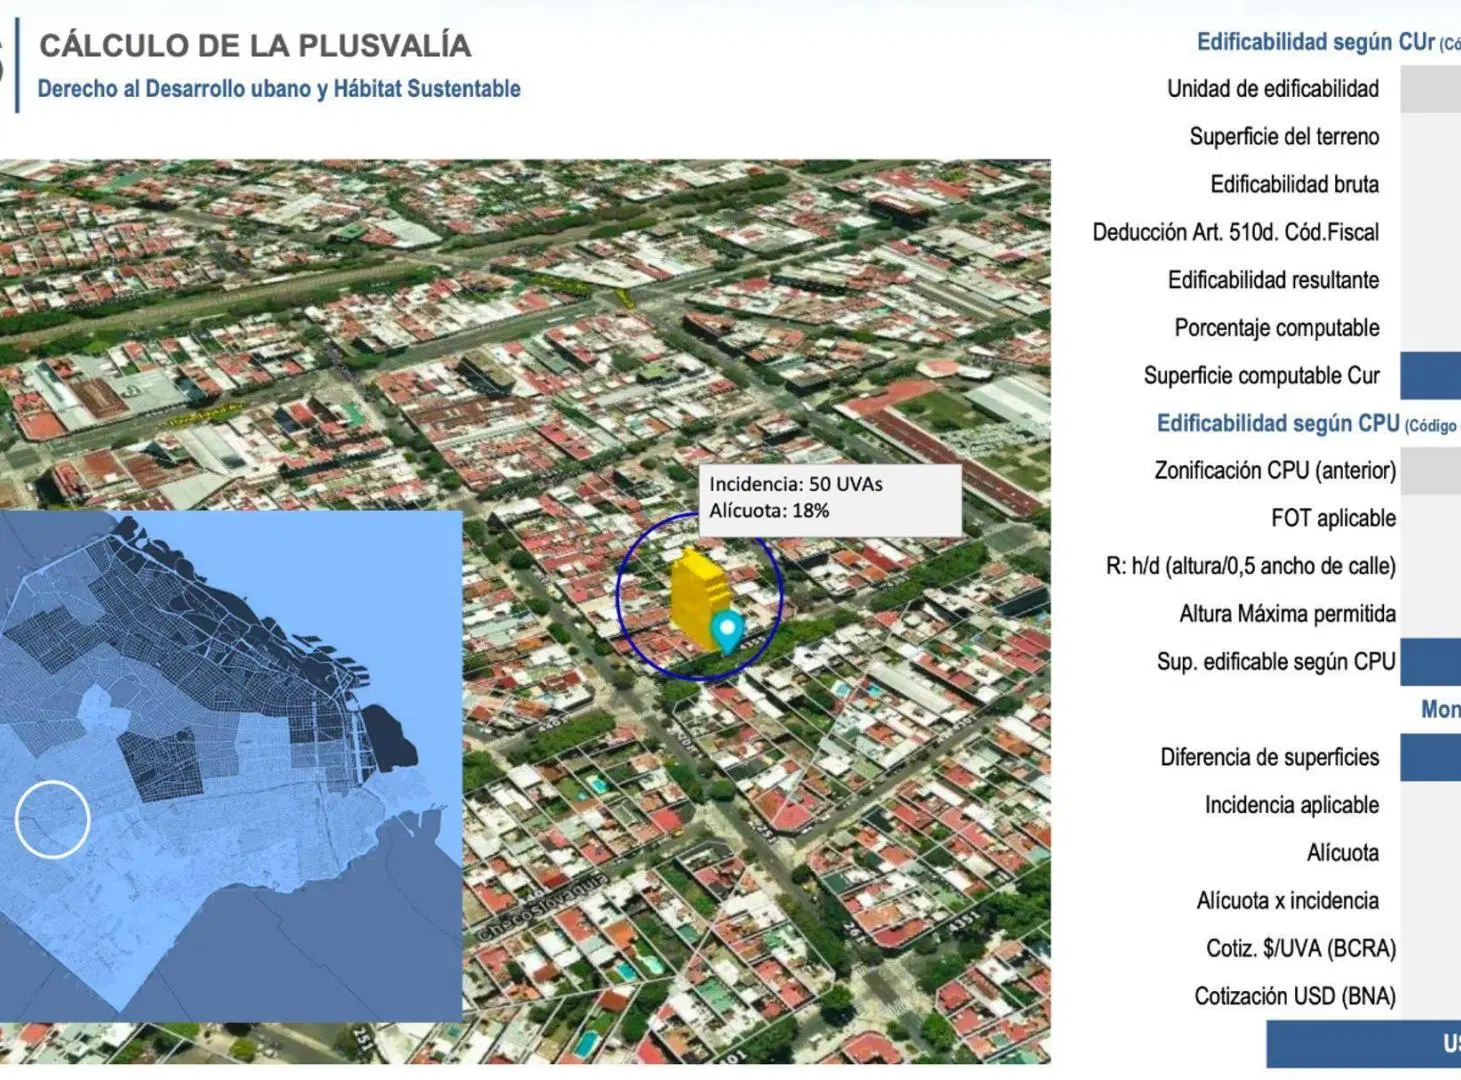This screenshot has width=1461, height=1080.
Task: Click the gray Unidad de edificabilidad value field
Action: 1430,89
